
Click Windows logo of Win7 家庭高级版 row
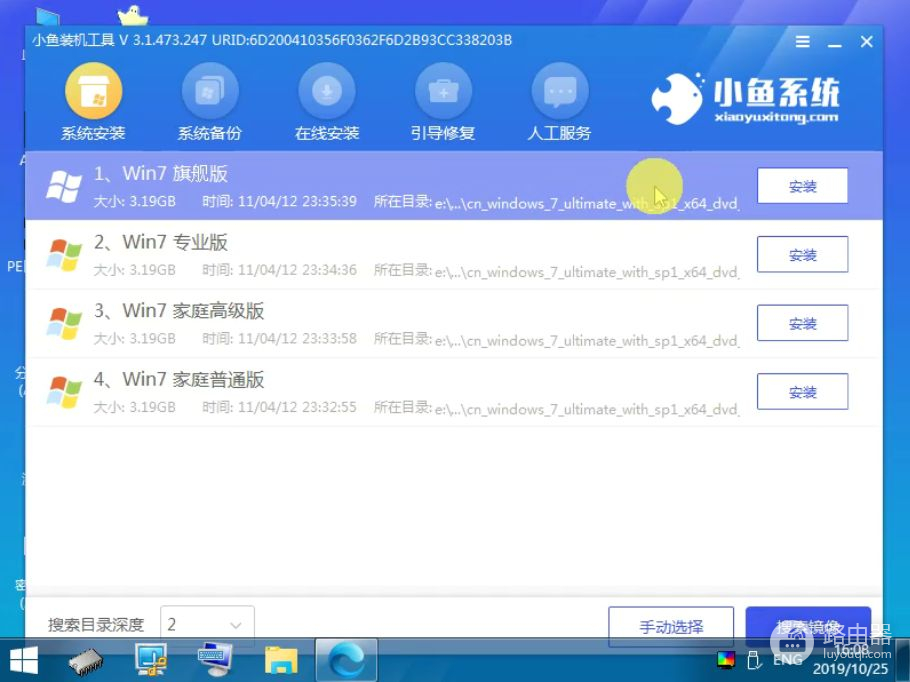pyautogui.click(x=64, y=323)
